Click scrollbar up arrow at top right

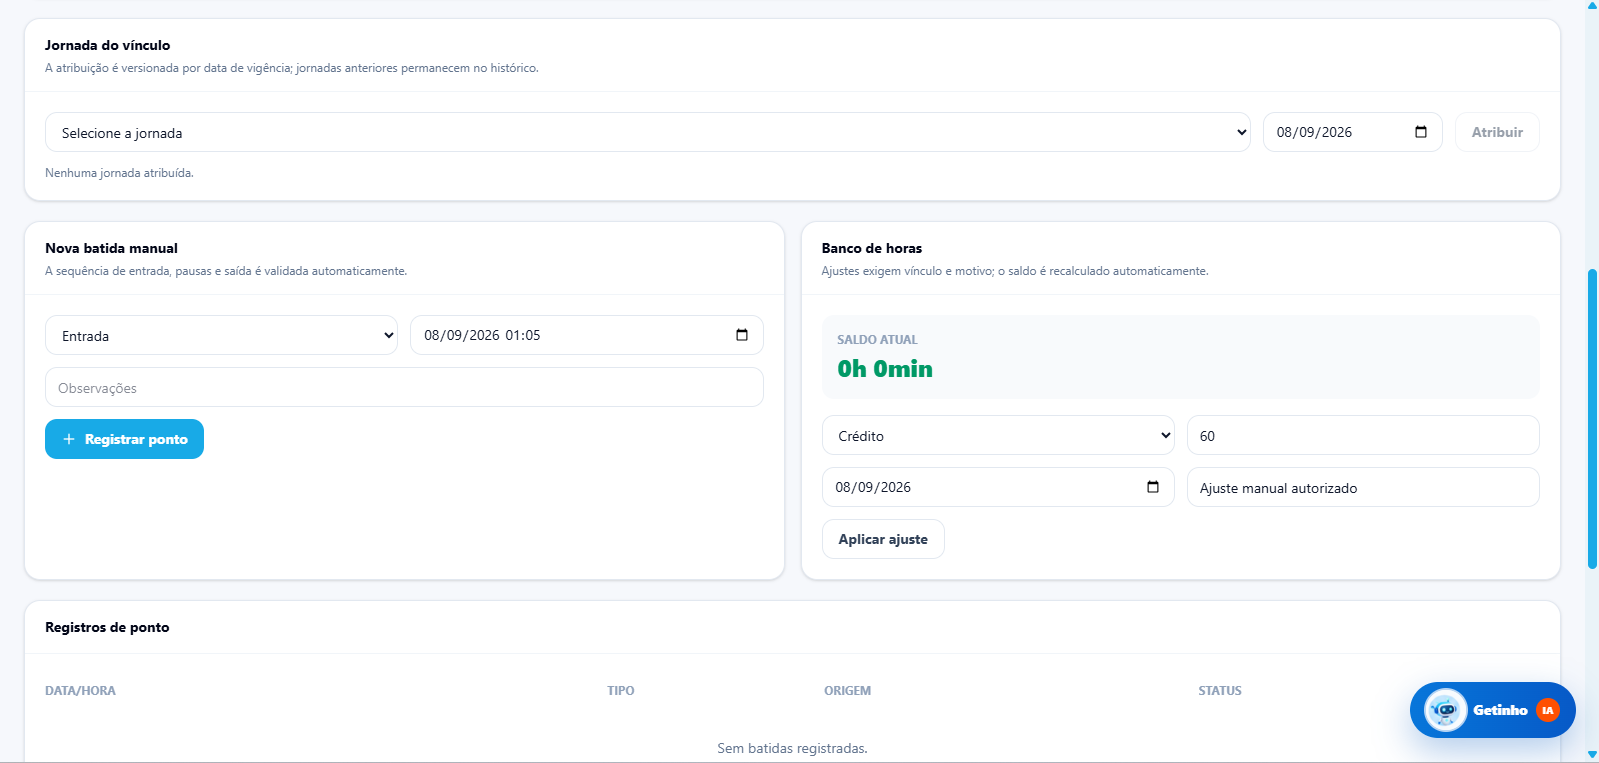[1592, 6]
